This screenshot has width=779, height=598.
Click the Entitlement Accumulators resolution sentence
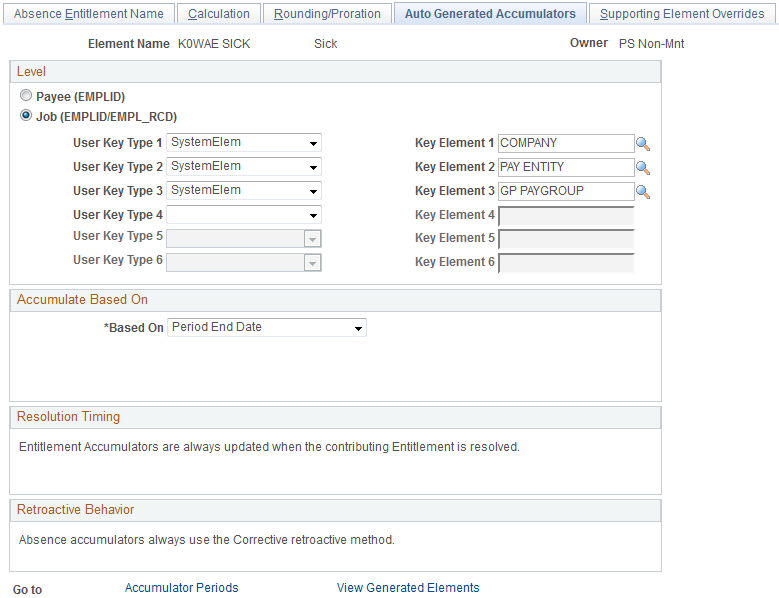269,447
